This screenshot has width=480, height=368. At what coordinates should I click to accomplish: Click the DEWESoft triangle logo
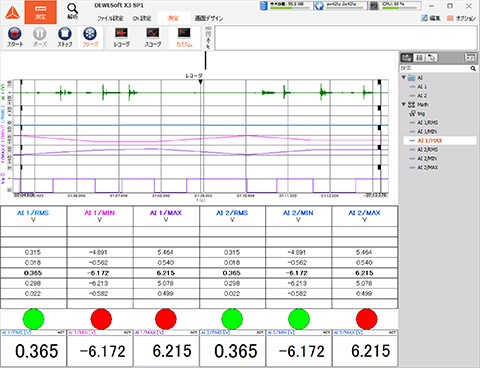(x=12, y=13)
